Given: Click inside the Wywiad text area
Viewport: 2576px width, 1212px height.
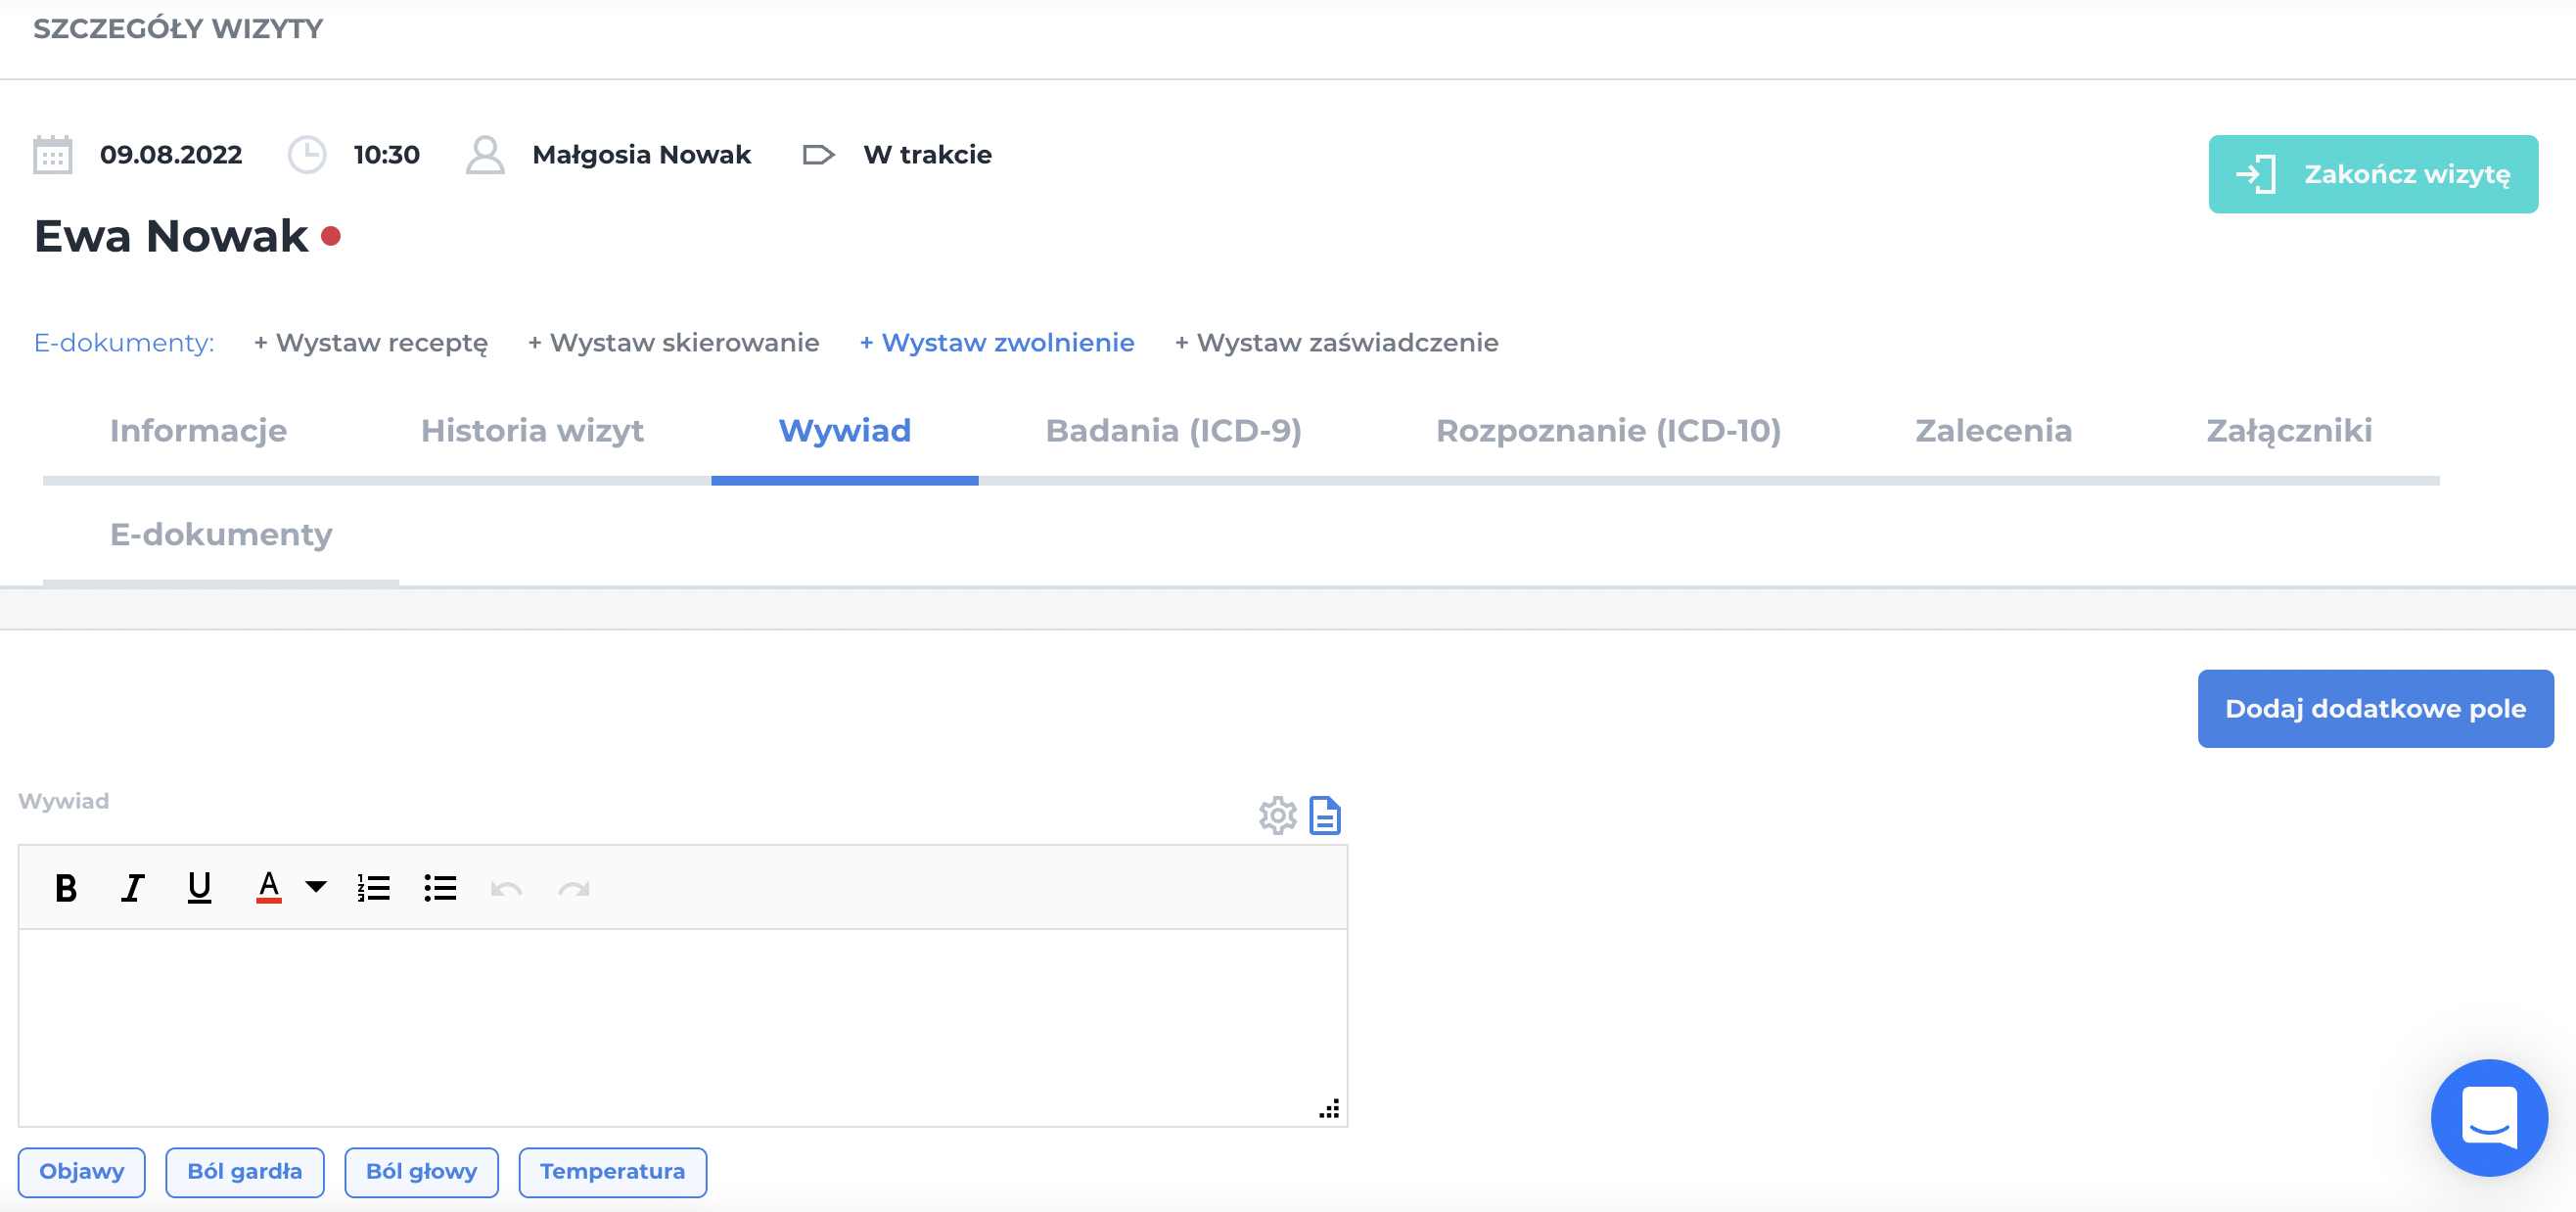Looking at the screenshot, I should point(682,1026).
